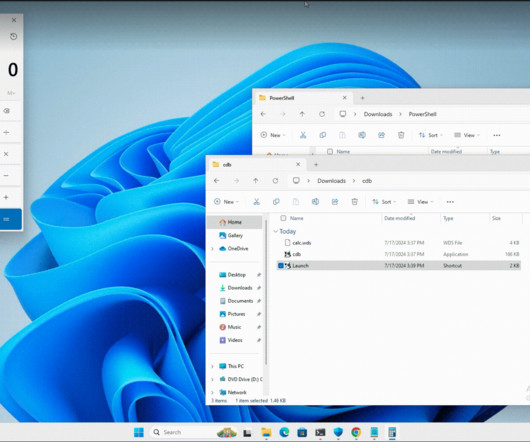Click Share icon in PowerShell window toolbar
The image size is (530, 442).
tap(382, 135)
